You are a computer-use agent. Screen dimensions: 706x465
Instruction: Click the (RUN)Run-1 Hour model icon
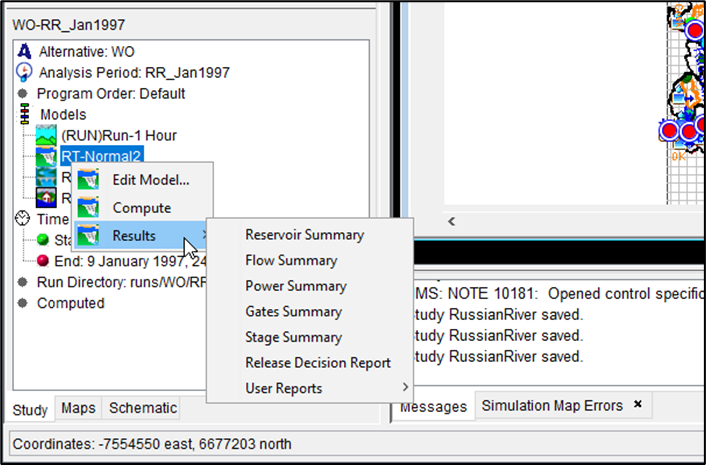[x=47, y=135]
